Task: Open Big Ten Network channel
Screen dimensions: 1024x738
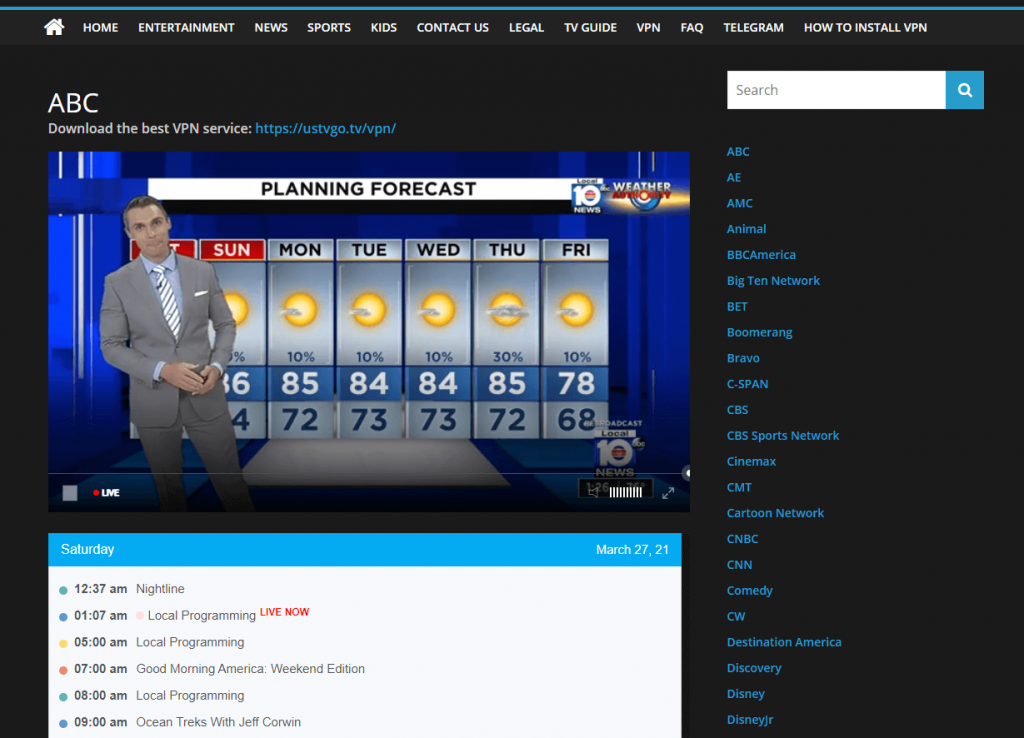Action: pyautogui.click(x=773, y=281)
